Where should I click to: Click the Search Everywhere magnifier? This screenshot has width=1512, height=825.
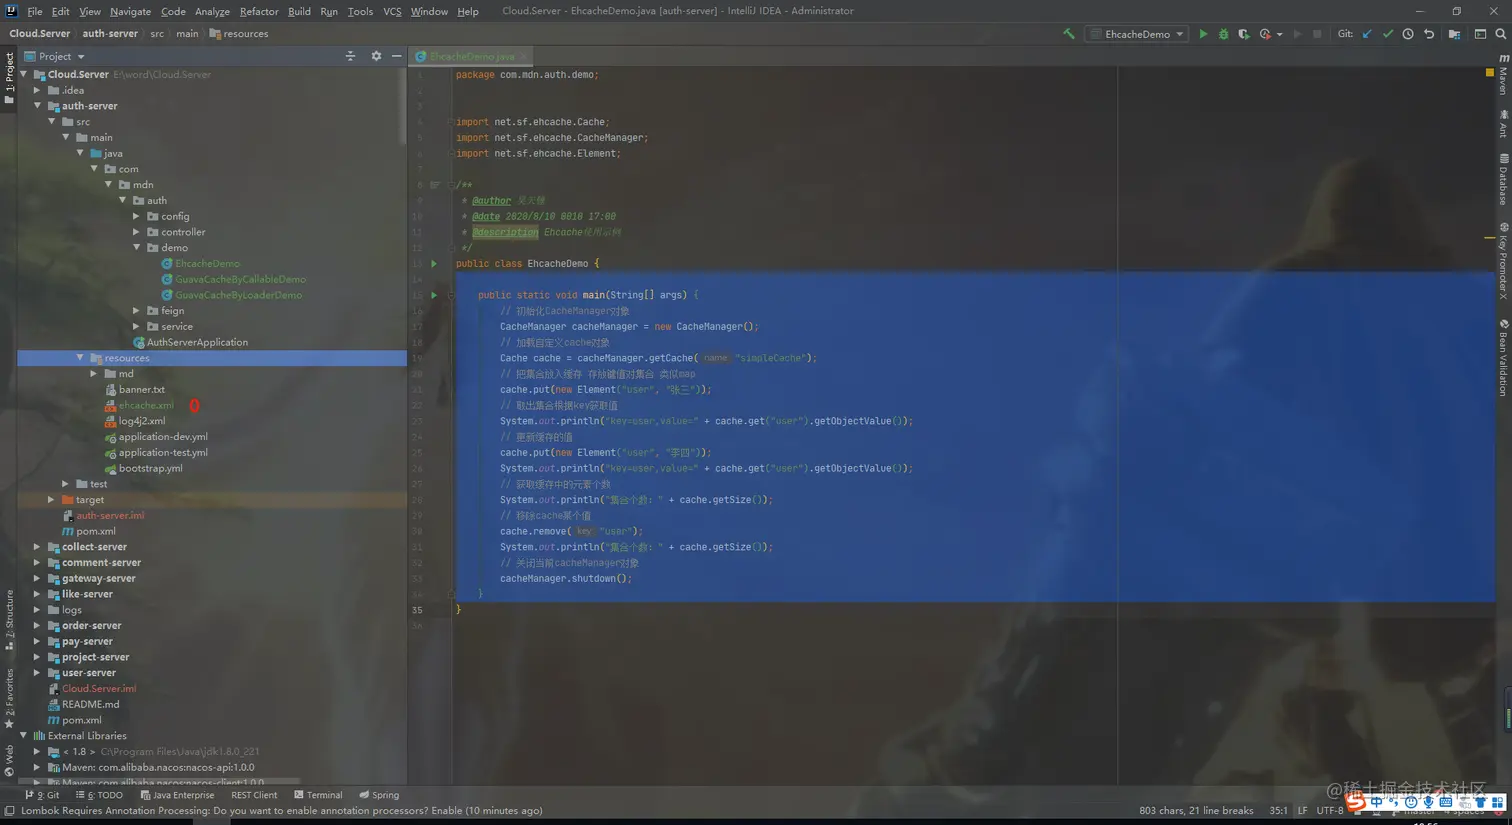[1501, 34]
